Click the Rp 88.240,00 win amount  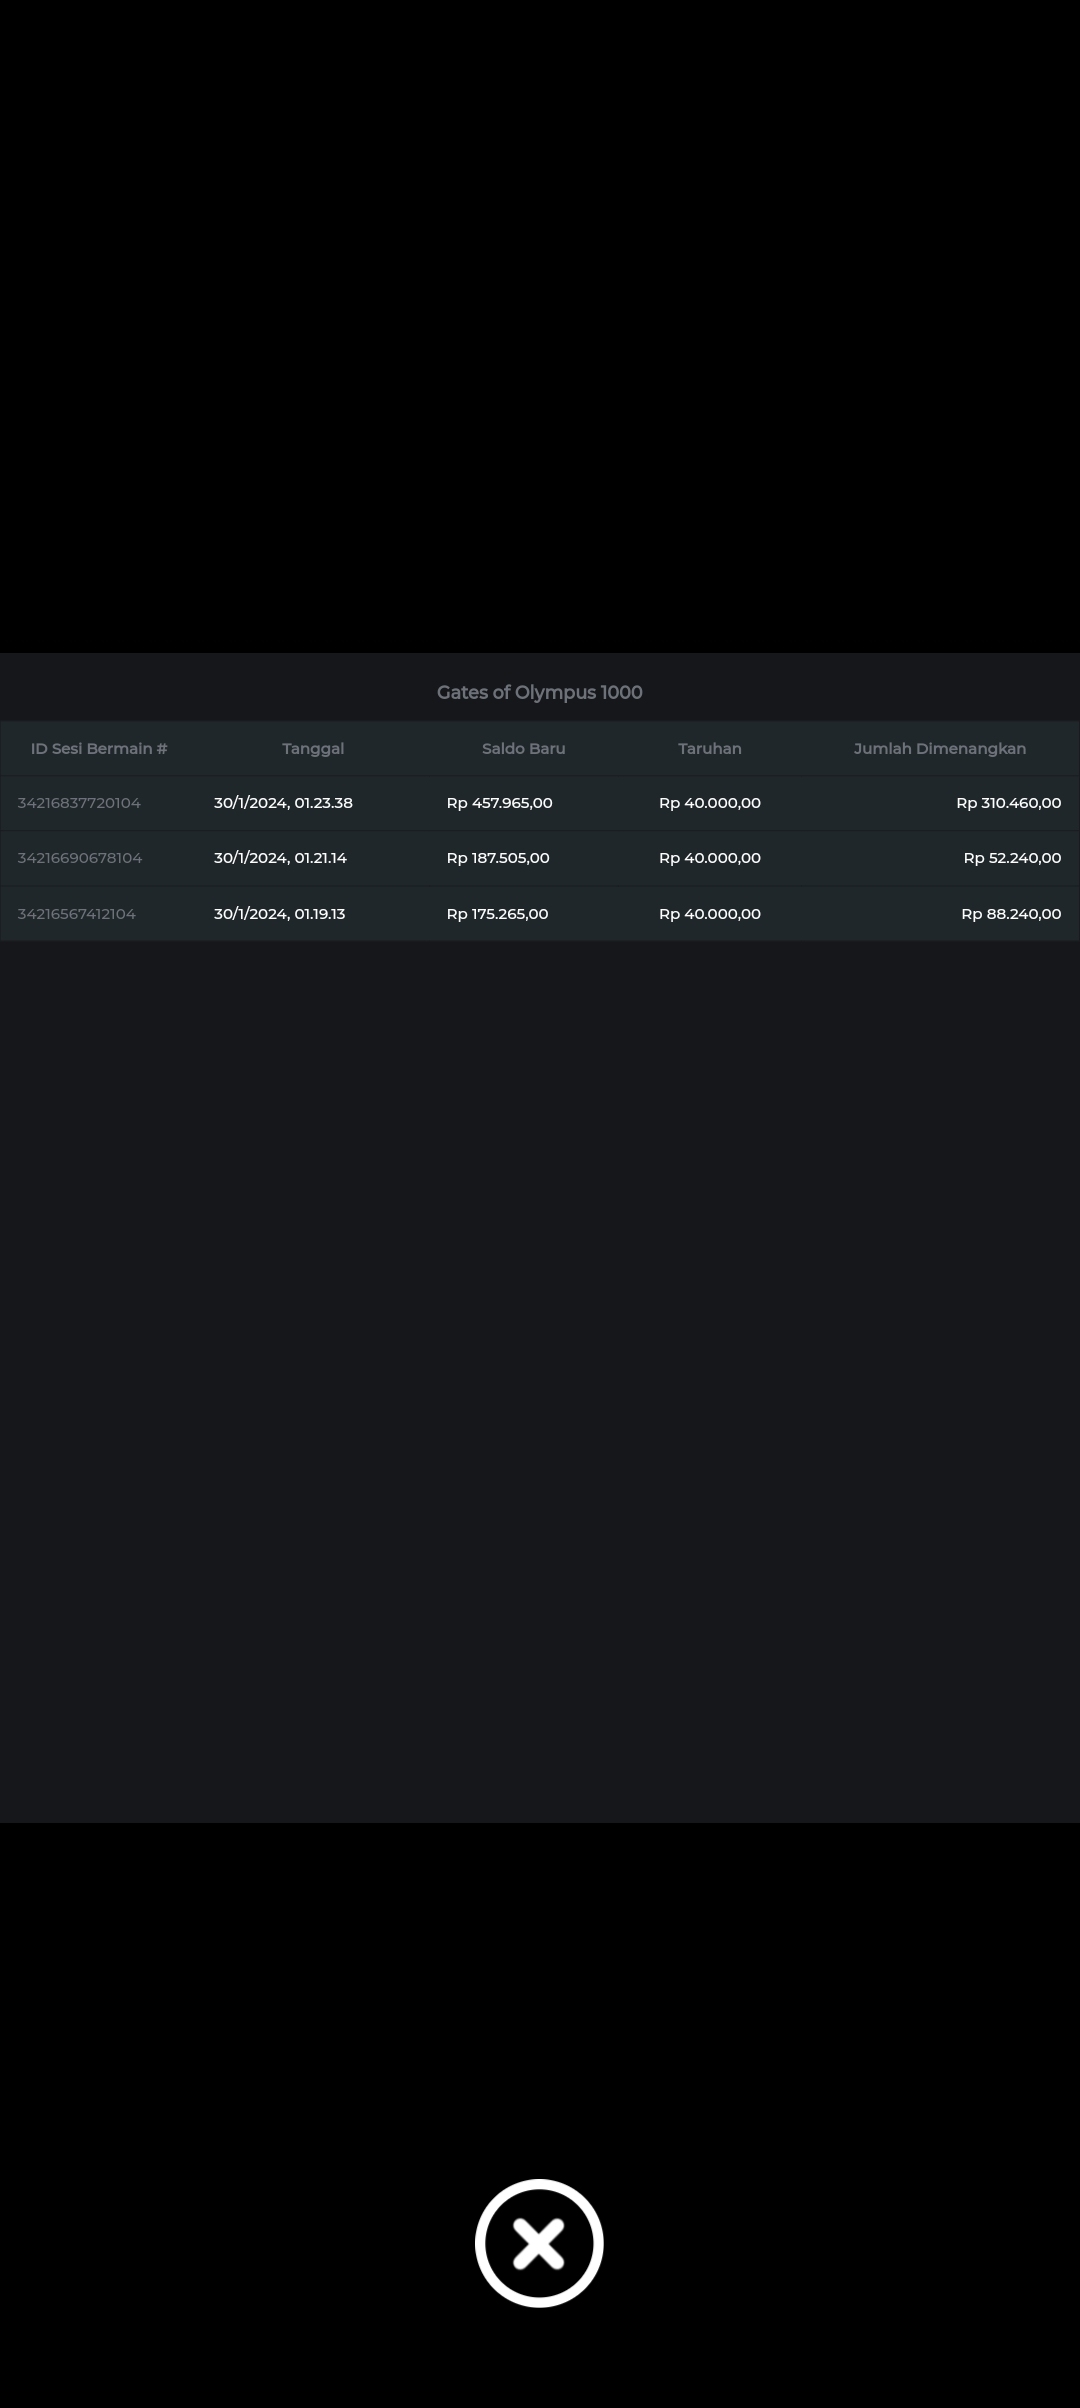pos(1011,914)
